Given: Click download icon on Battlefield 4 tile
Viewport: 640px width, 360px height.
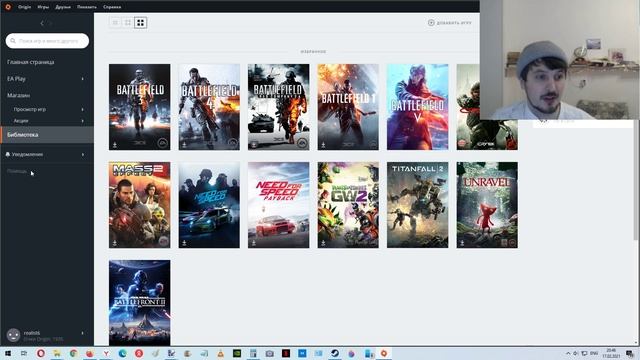Looking at the screenshot, I should tap(184, 145).
